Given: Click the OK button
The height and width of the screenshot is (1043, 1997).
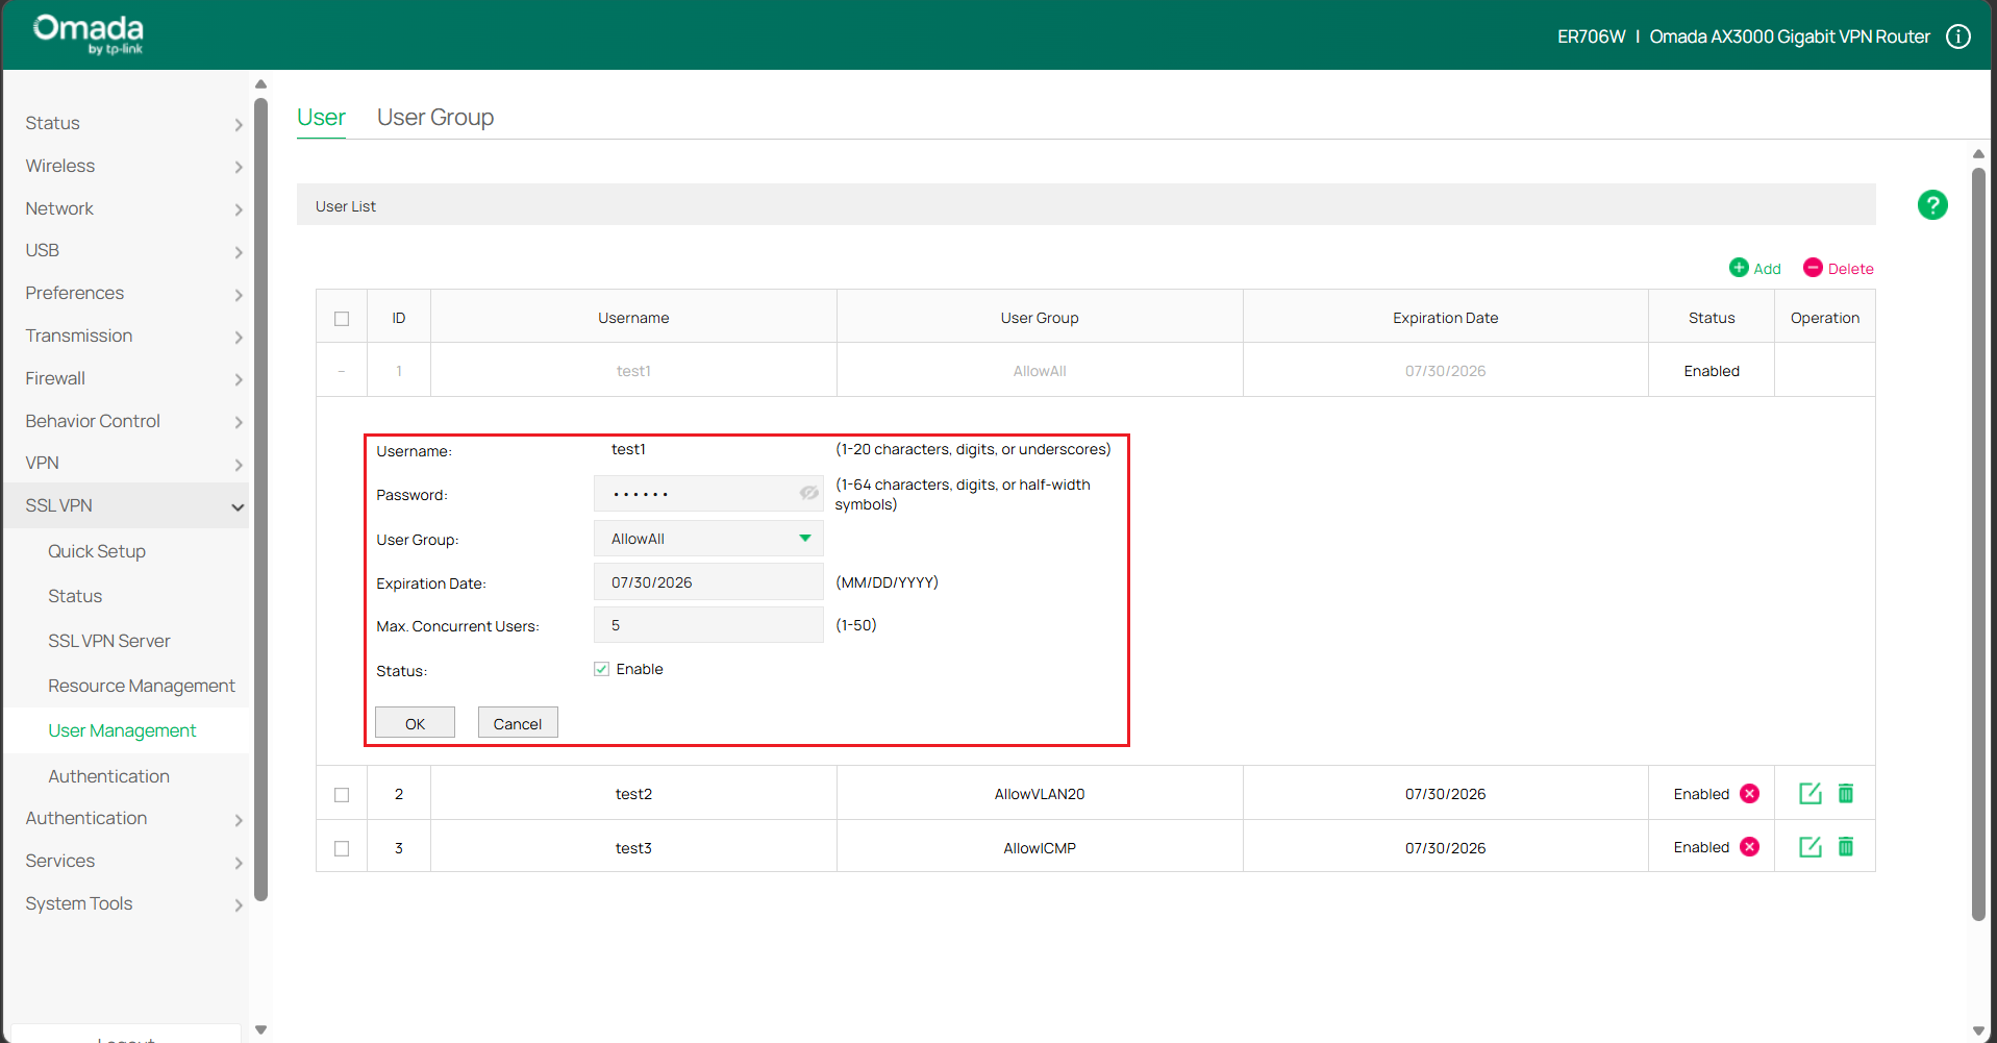Looking at the screenshot, I should 415,723.
